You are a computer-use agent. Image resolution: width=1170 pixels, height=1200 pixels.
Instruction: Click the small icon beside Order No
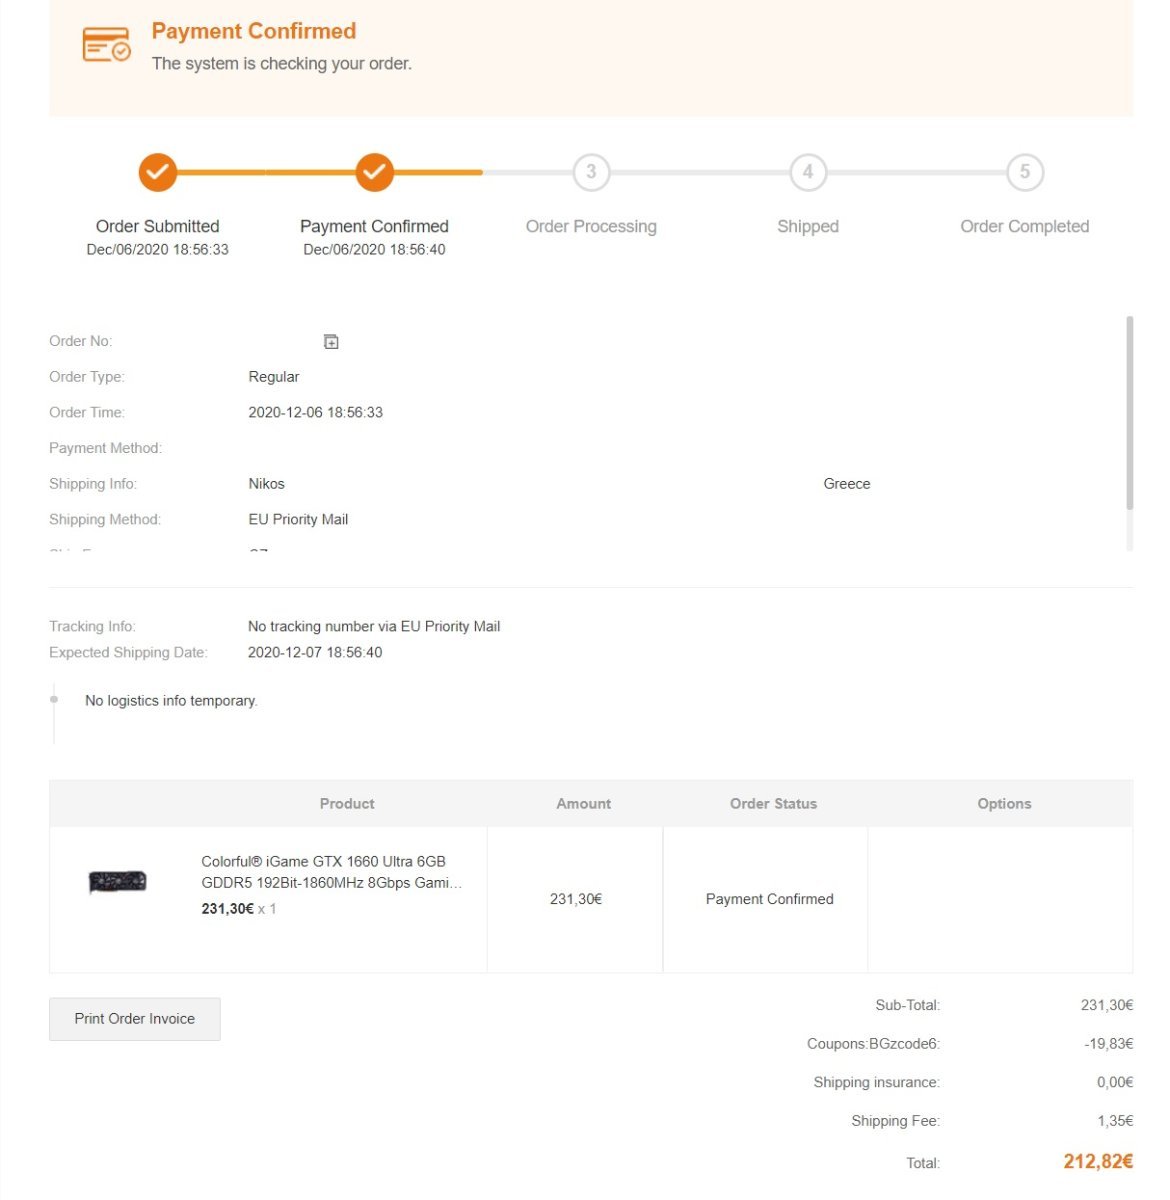point(331,342)
